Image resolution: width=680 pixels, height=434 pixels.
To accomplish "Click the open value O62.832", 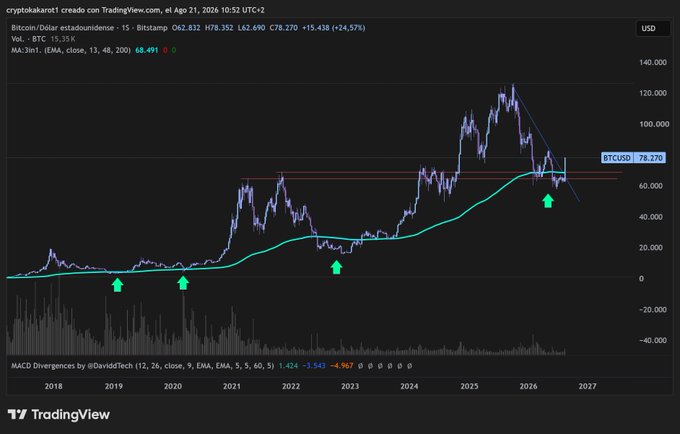I will point(186,28).
